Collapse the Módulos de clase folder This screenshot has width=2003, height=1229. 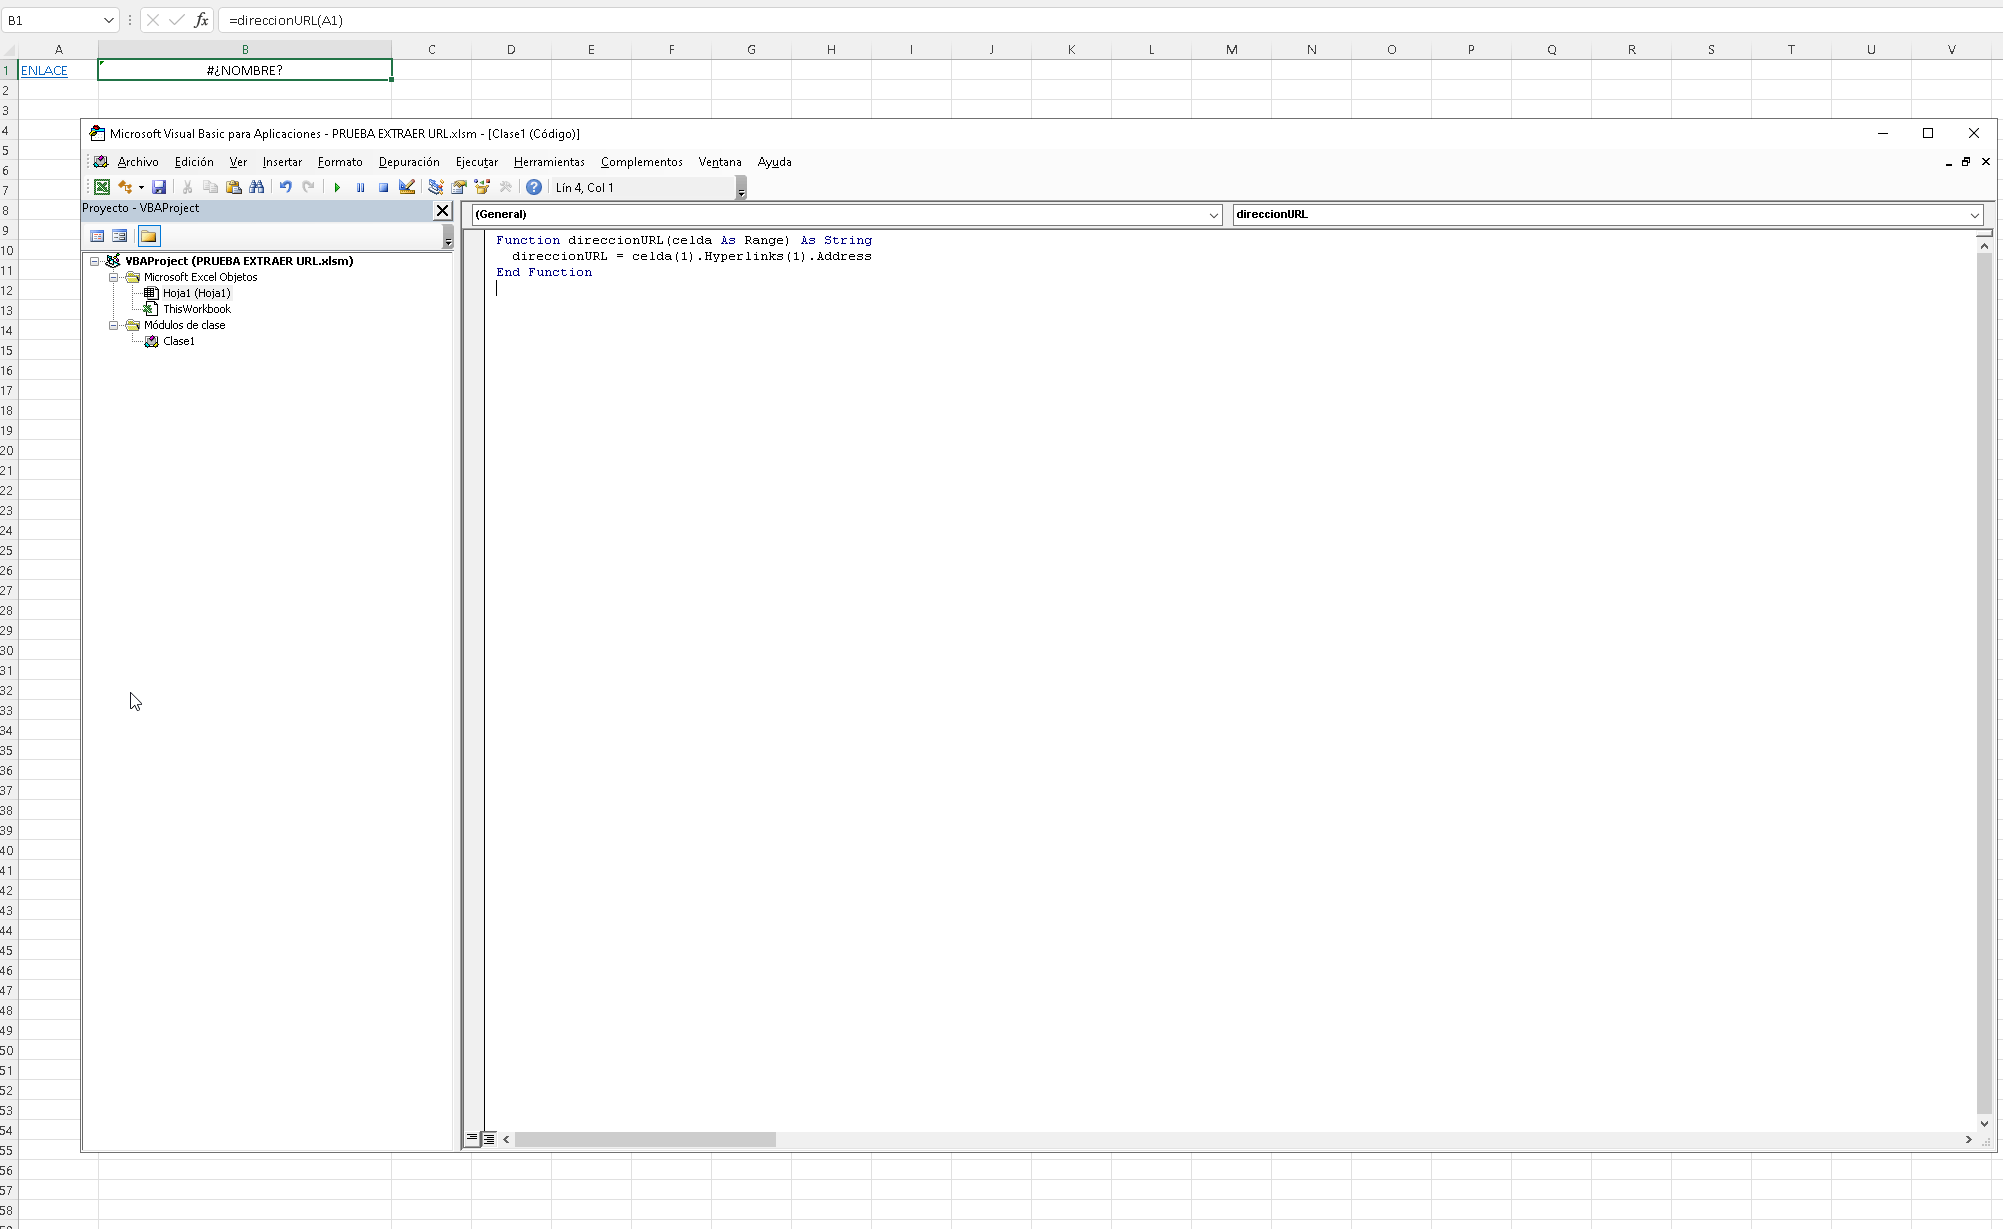pos(114,325)
